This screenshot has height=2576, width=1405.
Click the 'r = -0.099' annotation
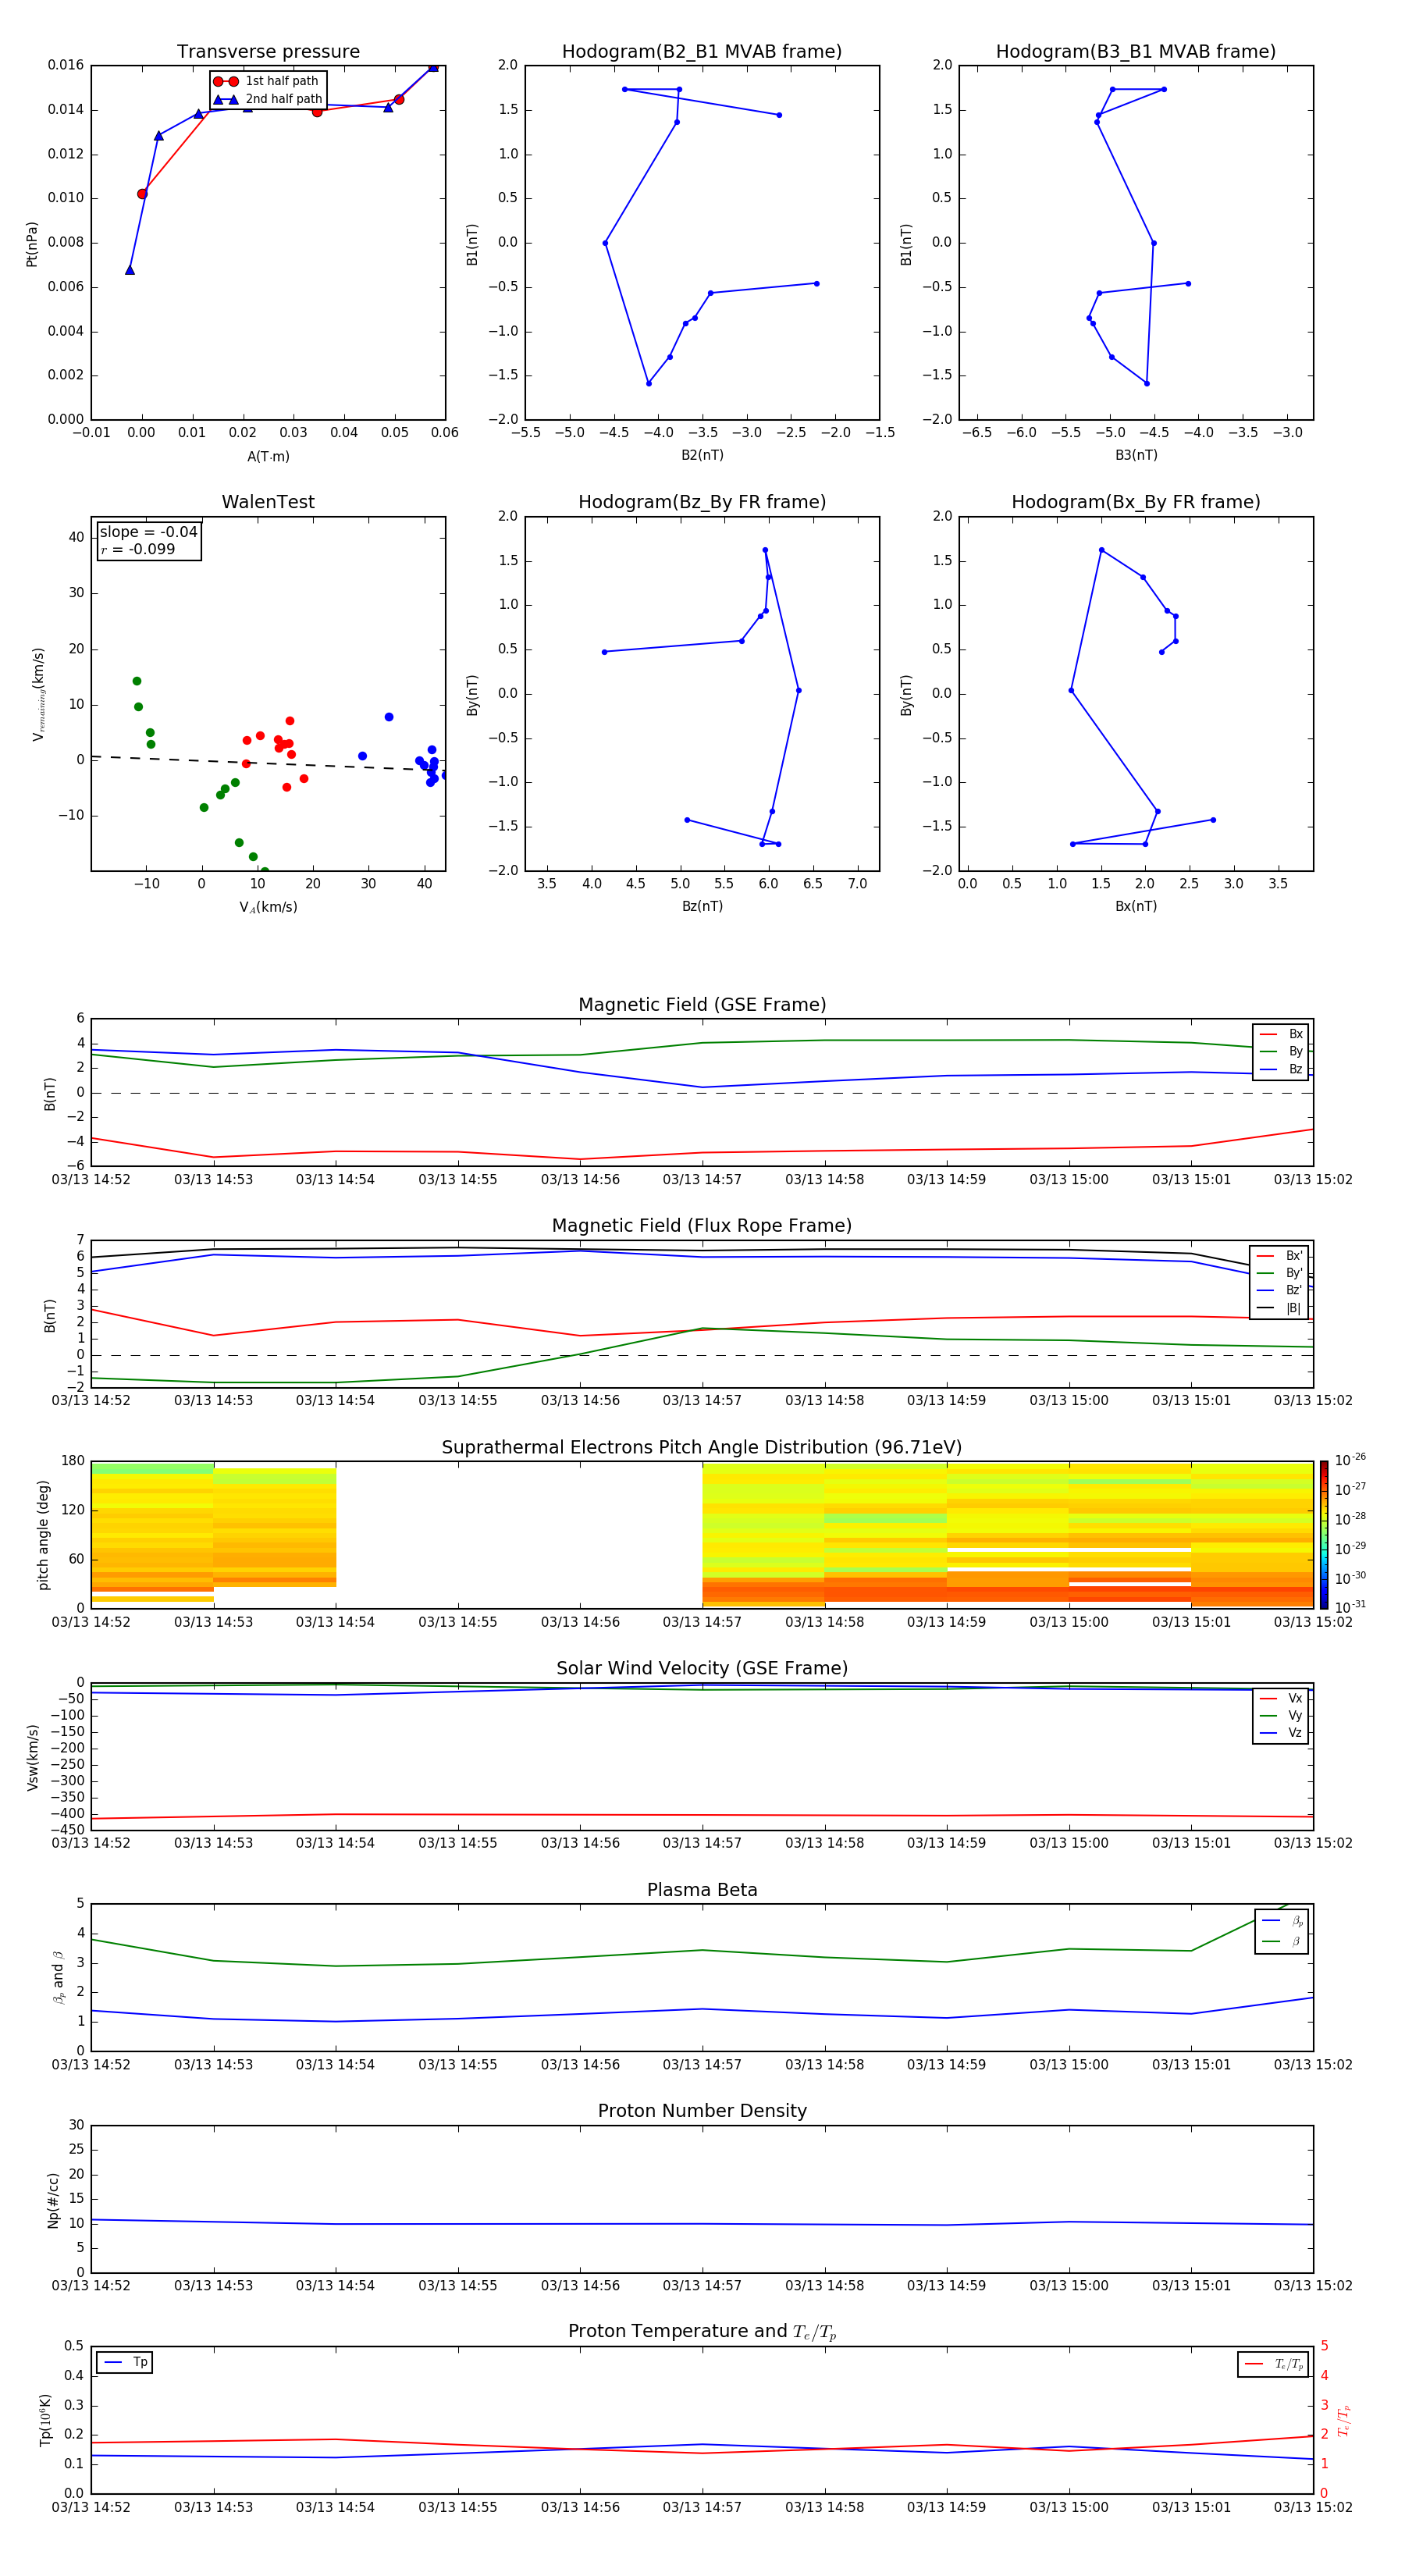coord(138,549)
